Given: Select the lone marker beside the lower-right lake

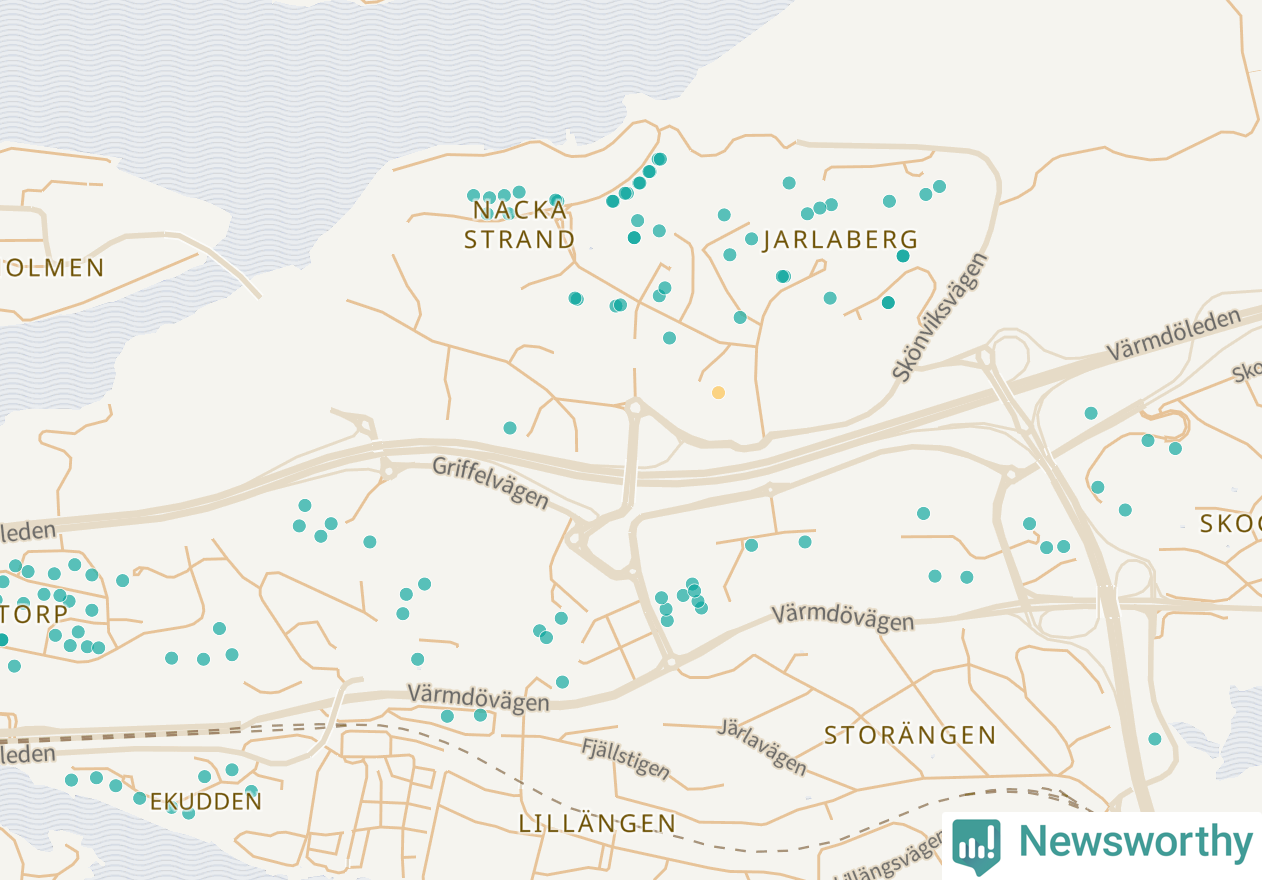Looking at the screenshot, I should pyautogui.click(x=1155, y=739).
